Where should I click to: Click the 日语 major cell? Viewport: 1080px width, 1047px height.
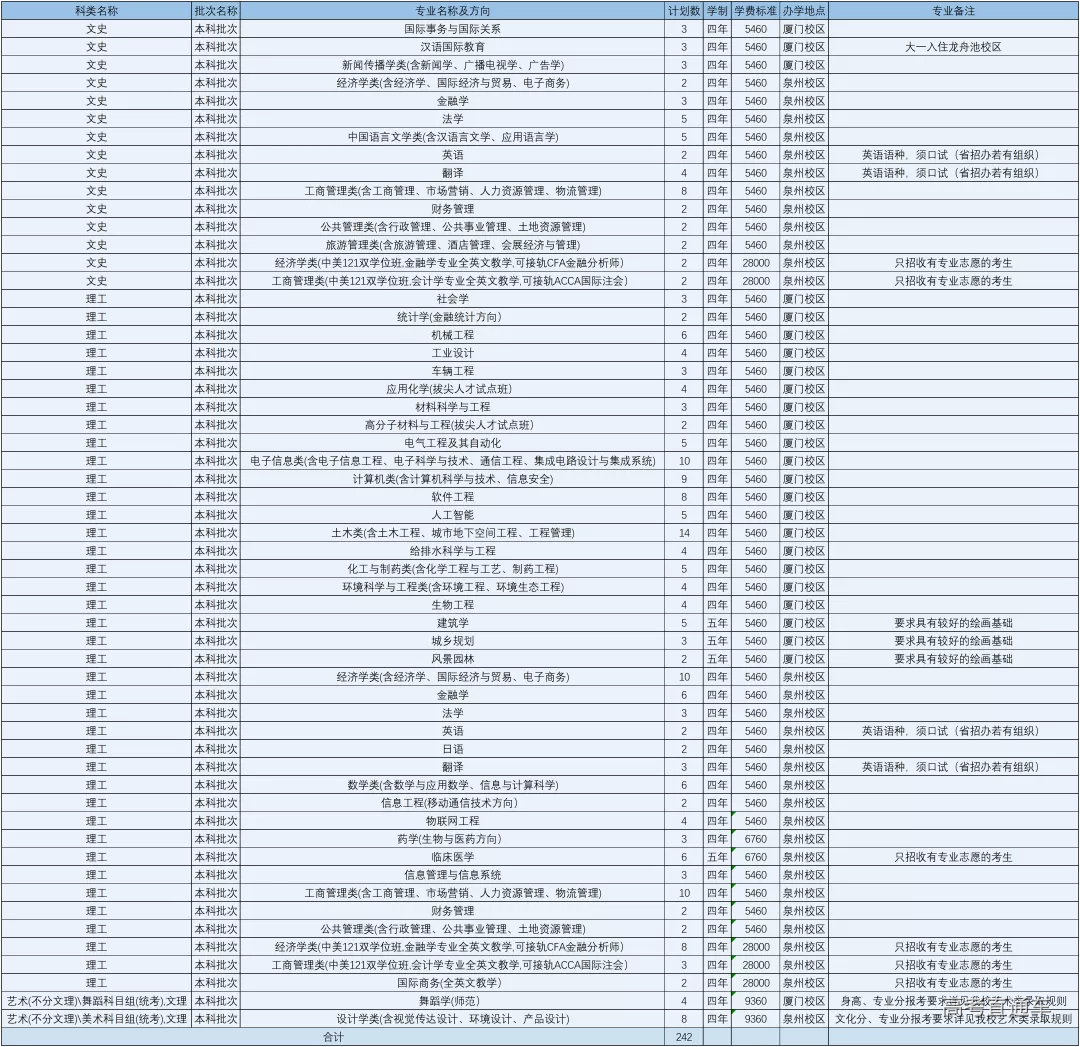pyautogui.click(x=453, y=749)
